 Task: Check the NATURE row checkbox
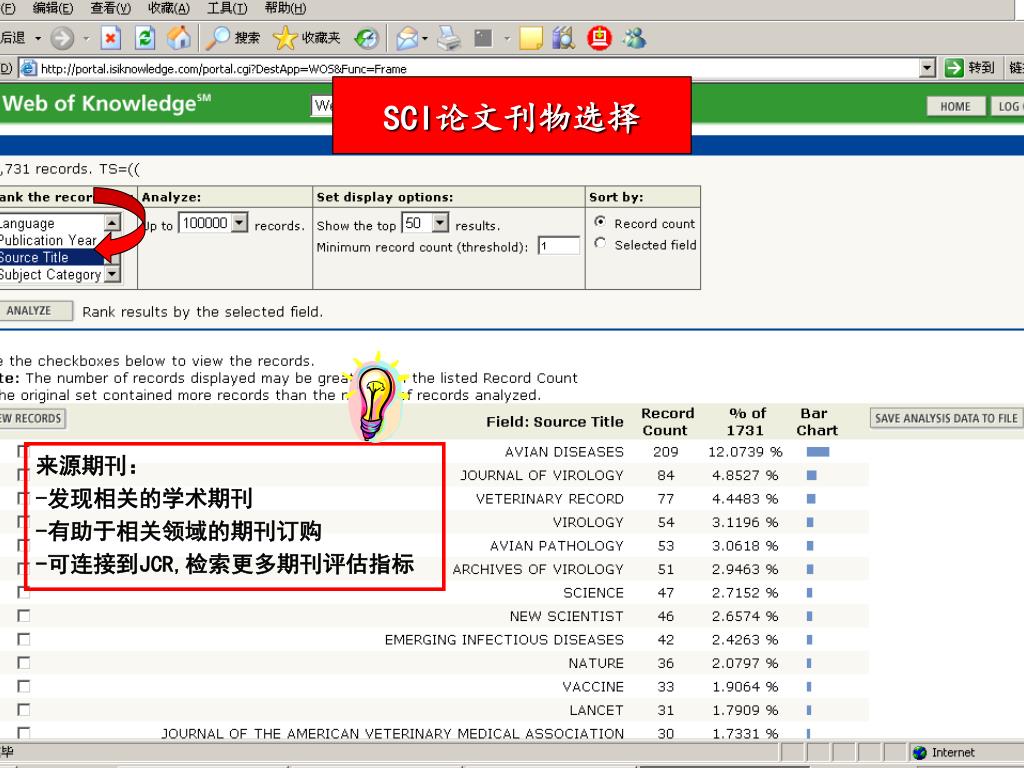(24, 663)
